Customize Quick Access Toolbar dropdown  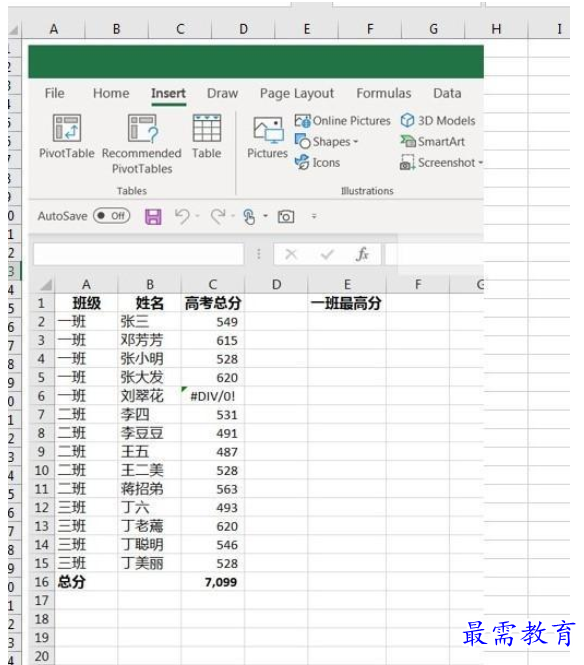pyautogui.click(x=314, y=216)
